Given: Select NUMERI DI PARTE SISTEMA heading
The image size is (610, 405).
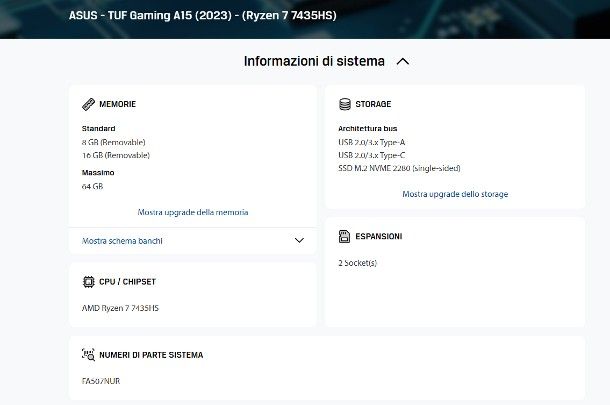Looking at the screenshot, I should (151, 355).
